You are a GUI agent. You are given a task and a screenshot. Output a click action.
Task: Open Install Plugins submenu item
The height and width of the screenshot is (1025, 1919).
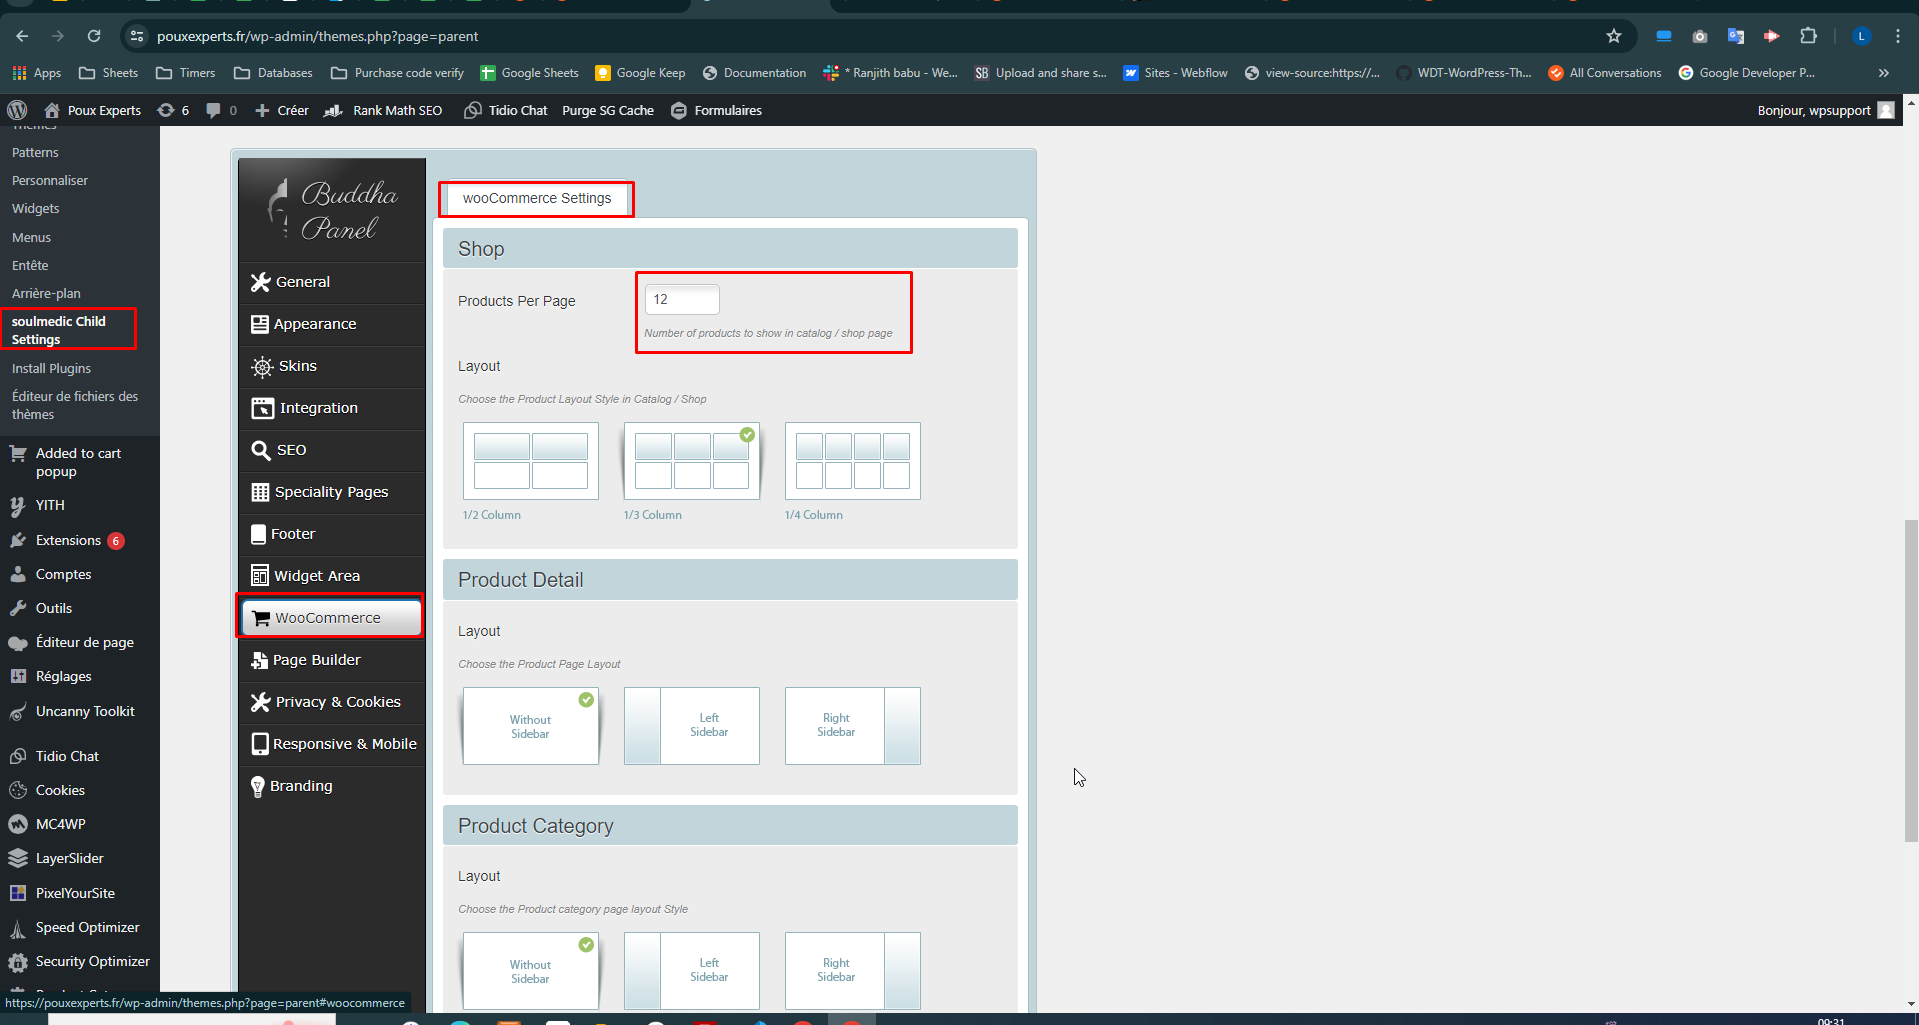pyautogui.click(x=51, y=368)
